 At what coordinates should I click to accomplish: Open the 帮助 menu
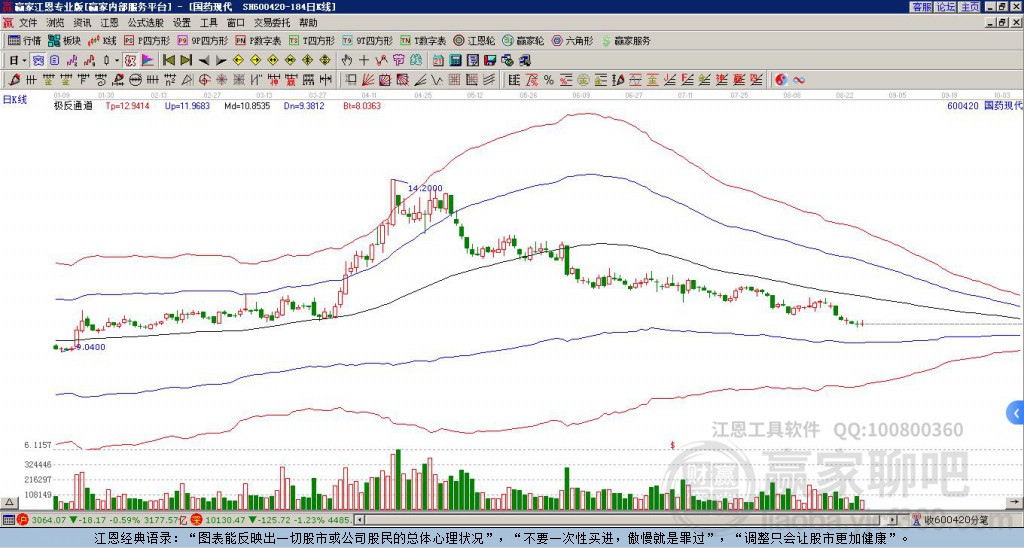tap(308, 23)
